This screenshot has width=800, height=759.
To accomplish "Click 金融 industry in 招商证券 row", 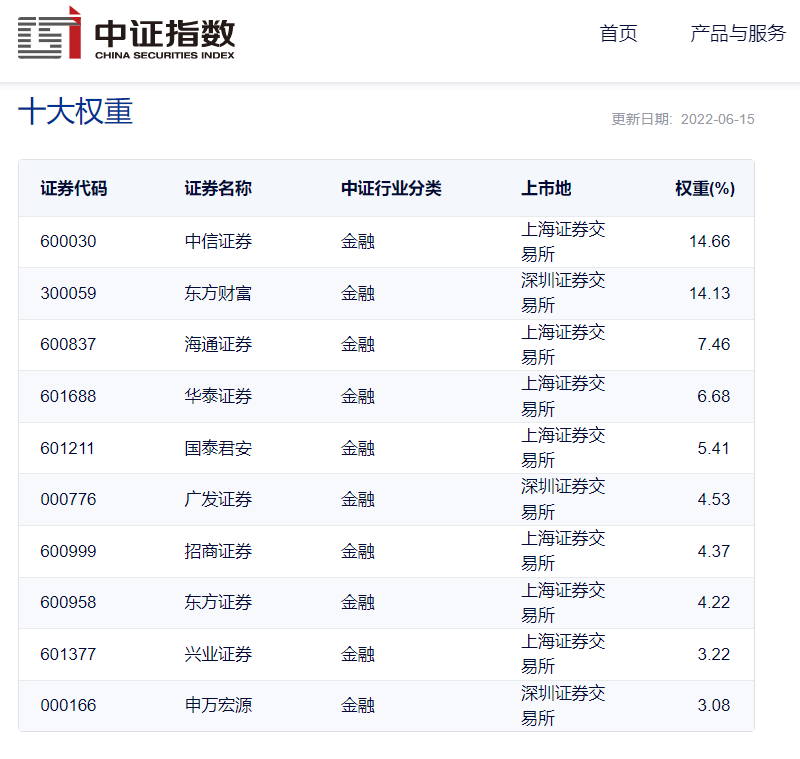I will [358, 551].
